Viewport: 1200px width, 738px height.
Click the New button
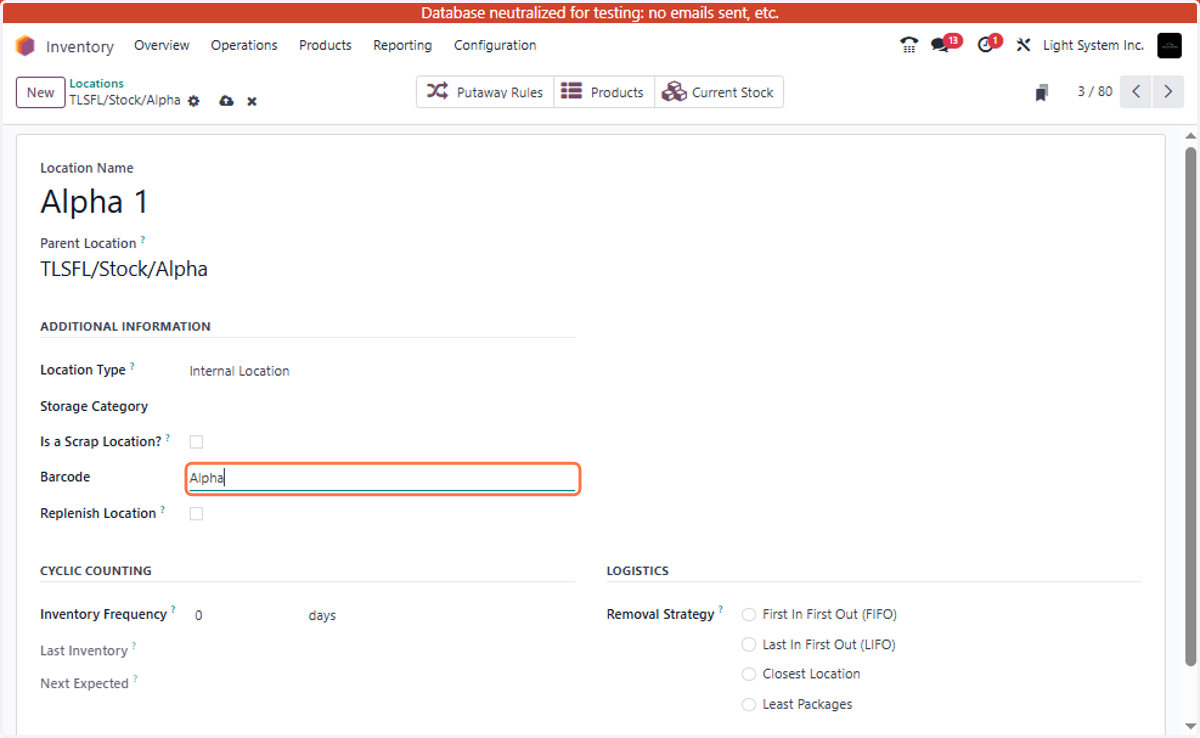40,92
